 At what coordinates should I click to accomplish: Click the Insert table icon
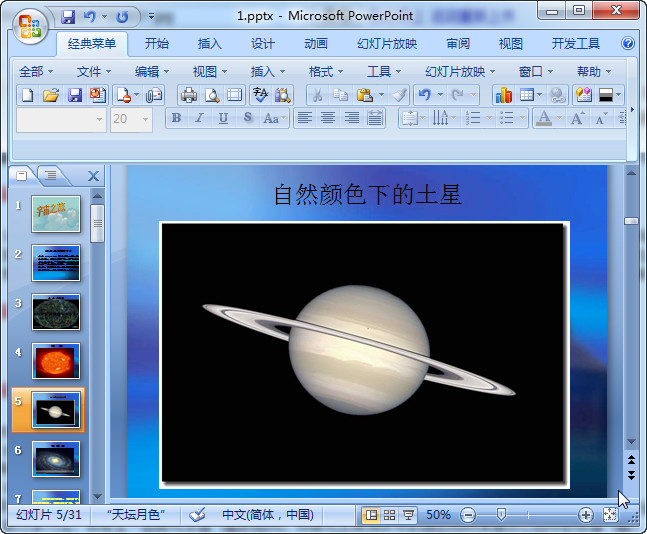(x=527, y=96)
